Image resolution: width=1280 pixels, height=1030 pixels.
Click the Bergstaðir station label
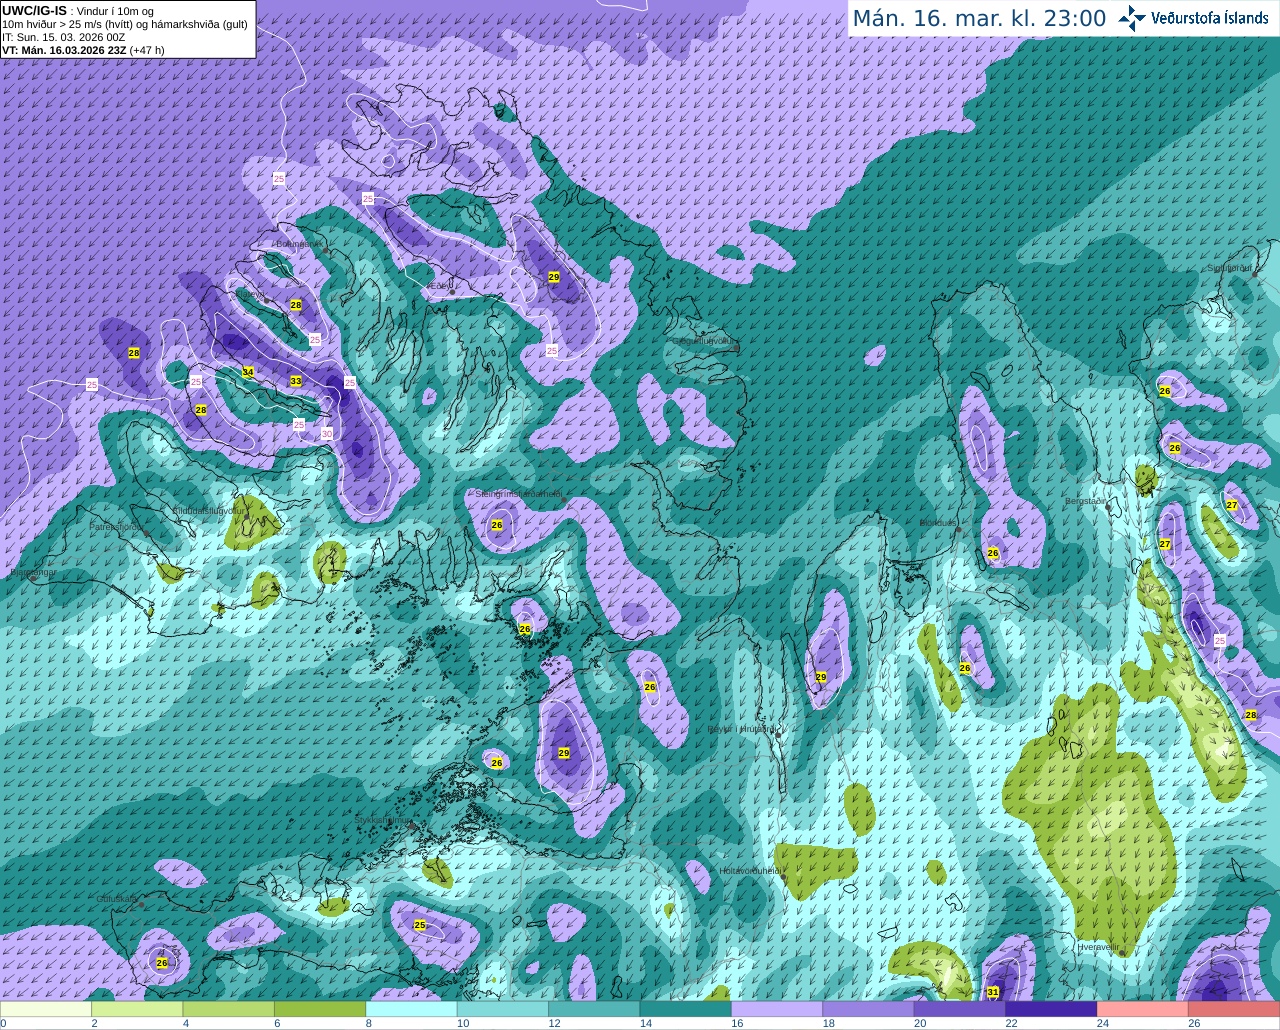coord(1087,501)
